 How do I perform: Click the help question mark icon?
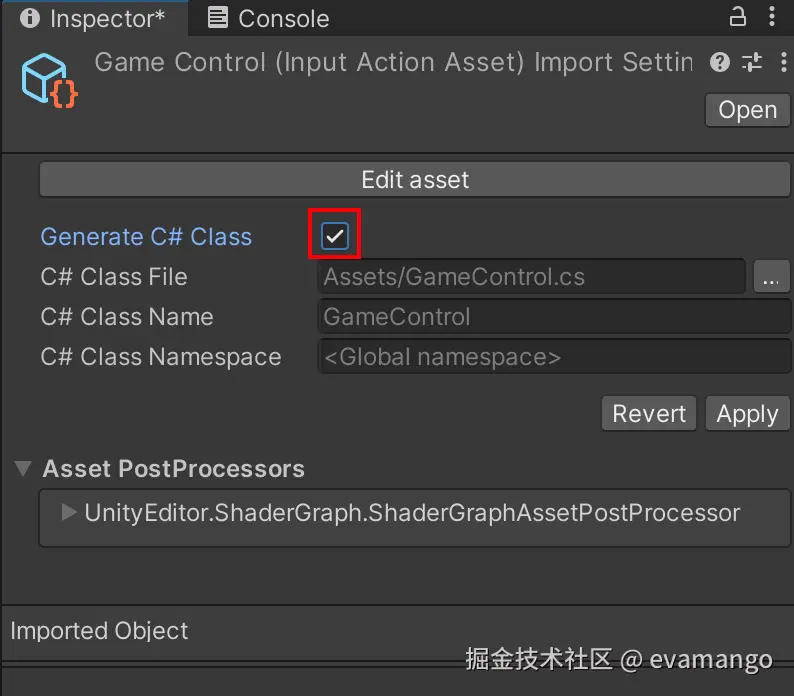click(x=720, y=63)
